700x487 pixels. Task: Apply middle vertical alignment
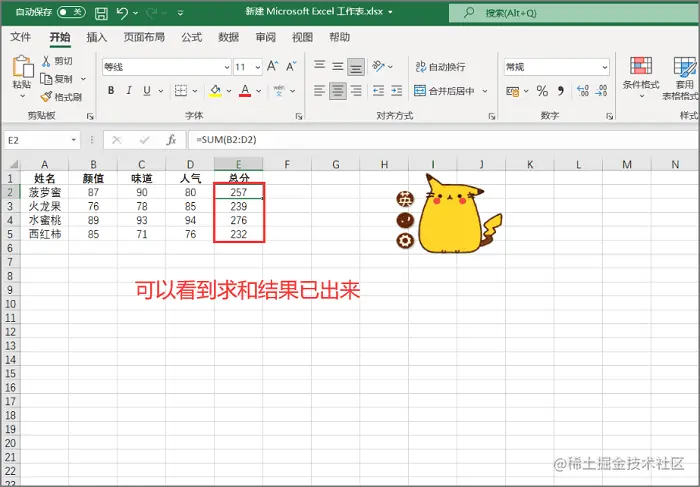(x=338, y=67)
